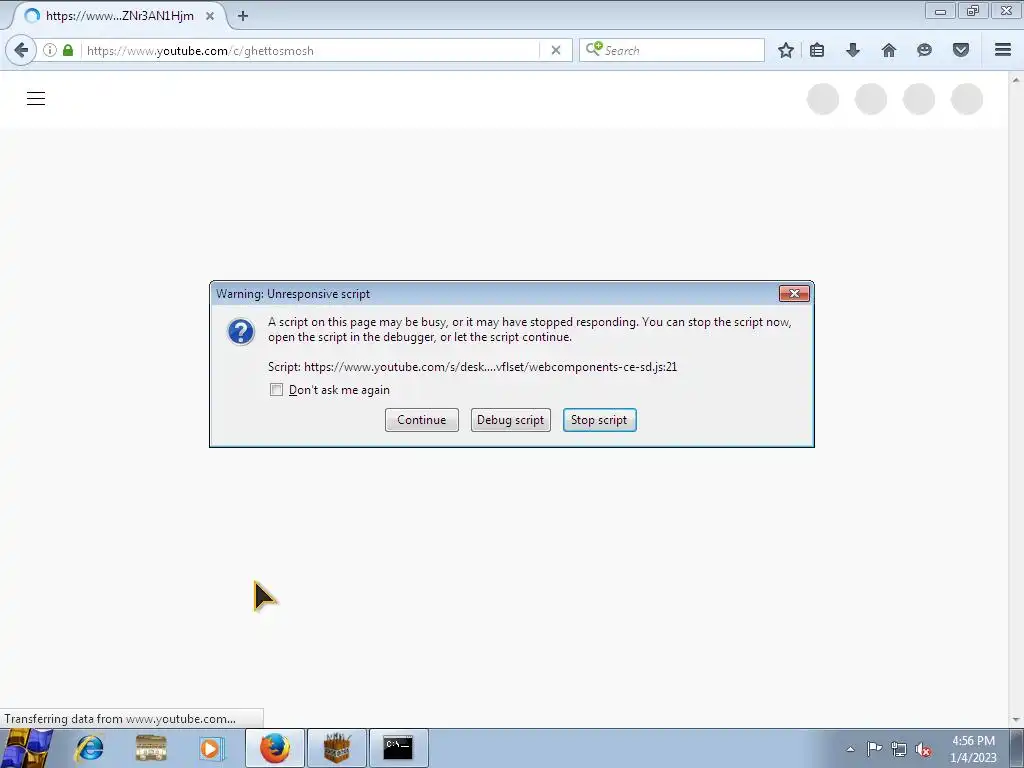Open the Windows Start button
Image resolution: width=1024 pixels, height=768 pixels.
[27, 748]
